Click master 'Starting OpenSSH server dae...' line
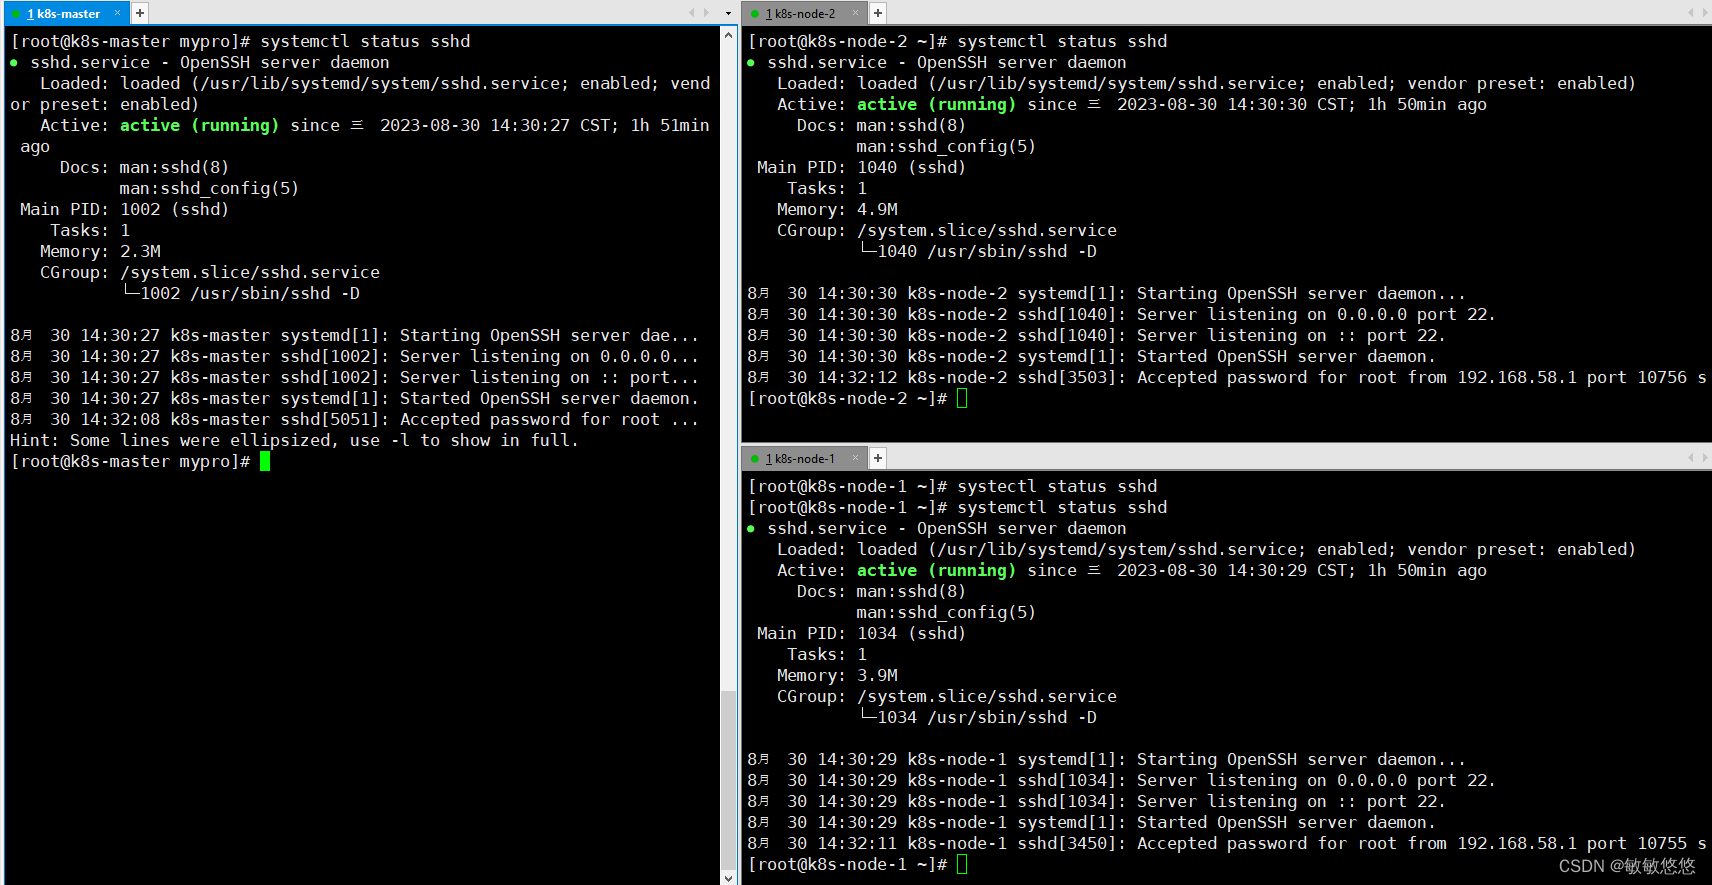This screenshot has width=1712, height=885. (354, 335)
